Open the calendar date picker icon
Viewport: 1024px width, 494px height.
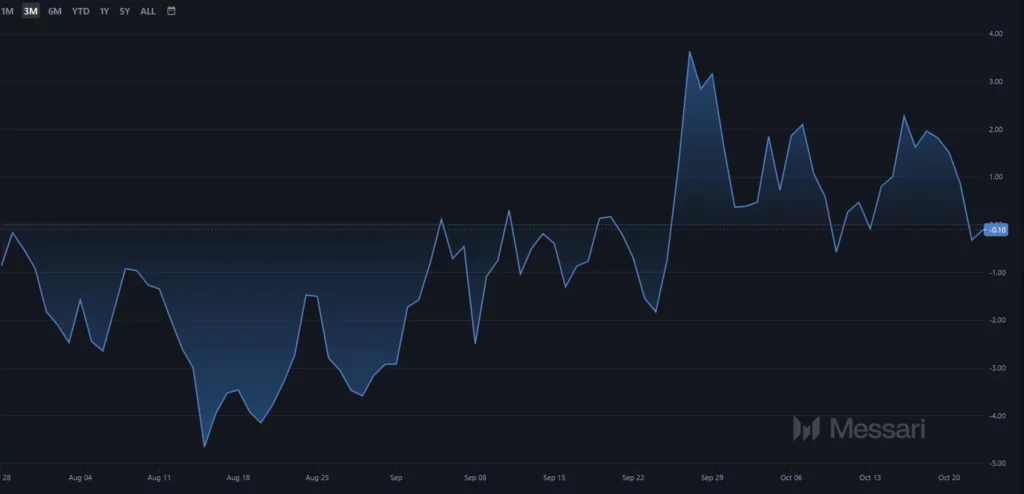point(171,10)
